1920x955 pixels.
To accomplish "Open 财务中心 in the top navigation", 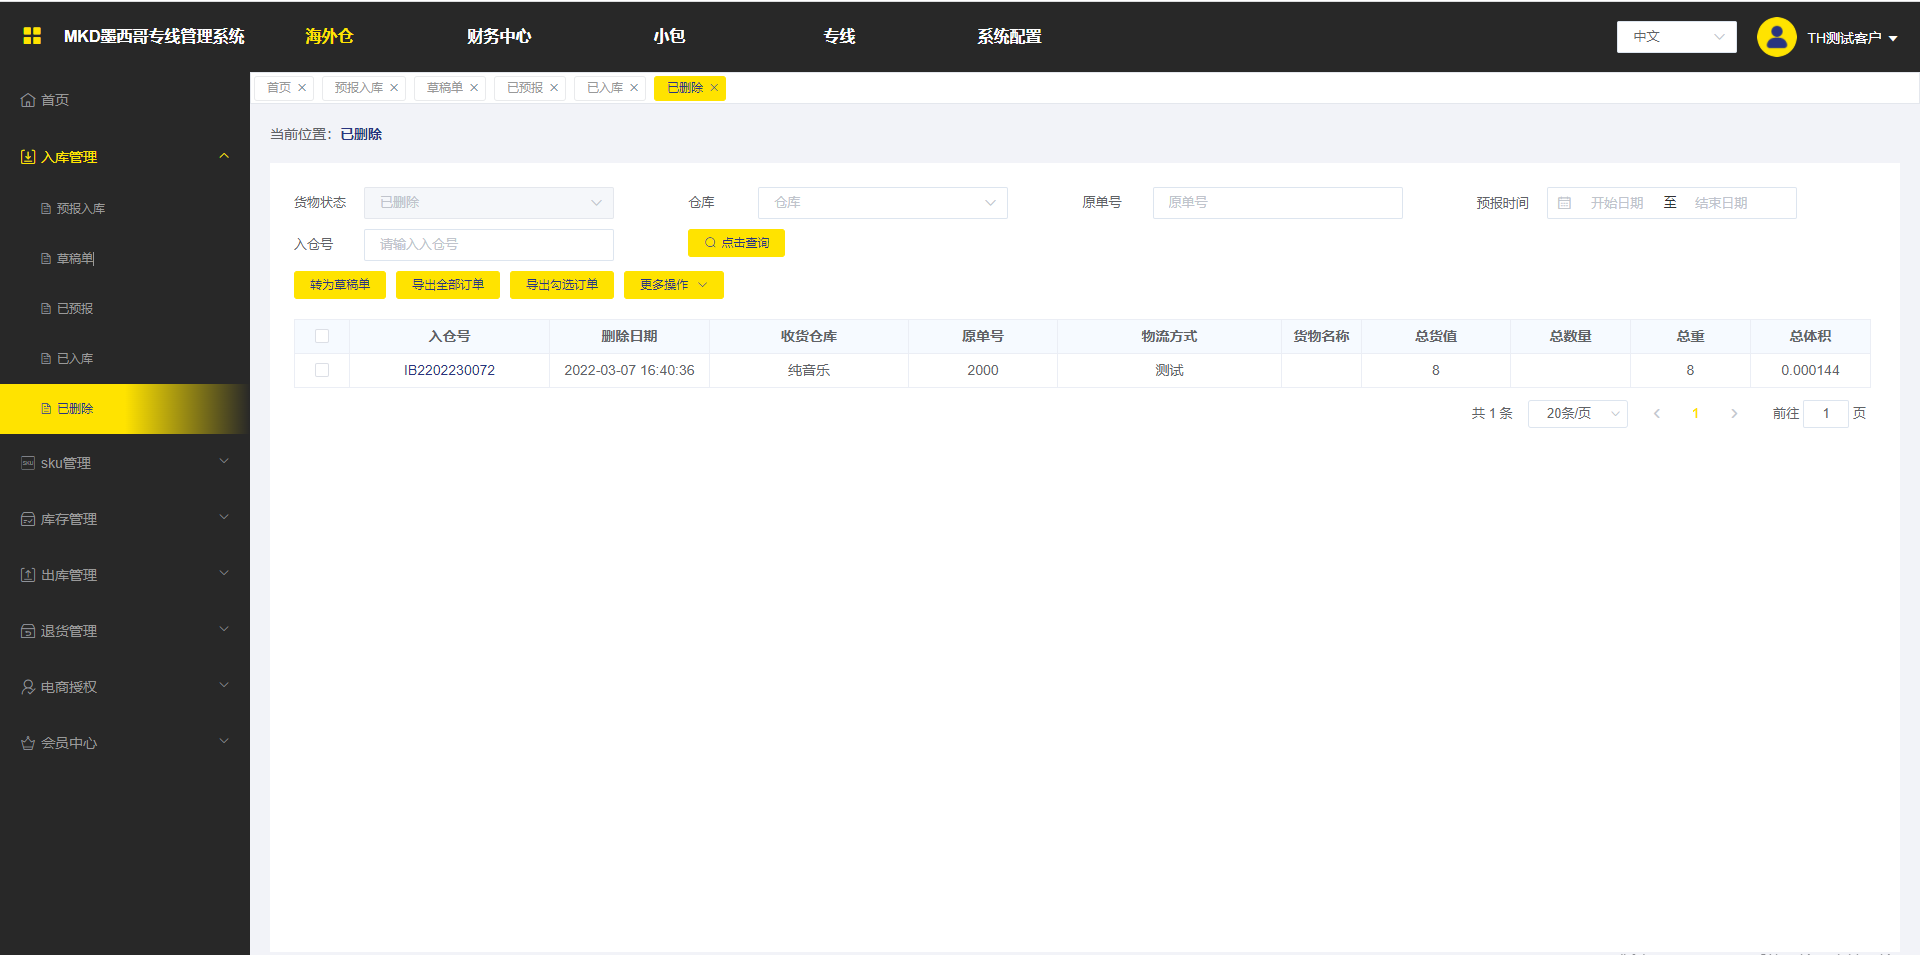I will click(x=498, y=36).
